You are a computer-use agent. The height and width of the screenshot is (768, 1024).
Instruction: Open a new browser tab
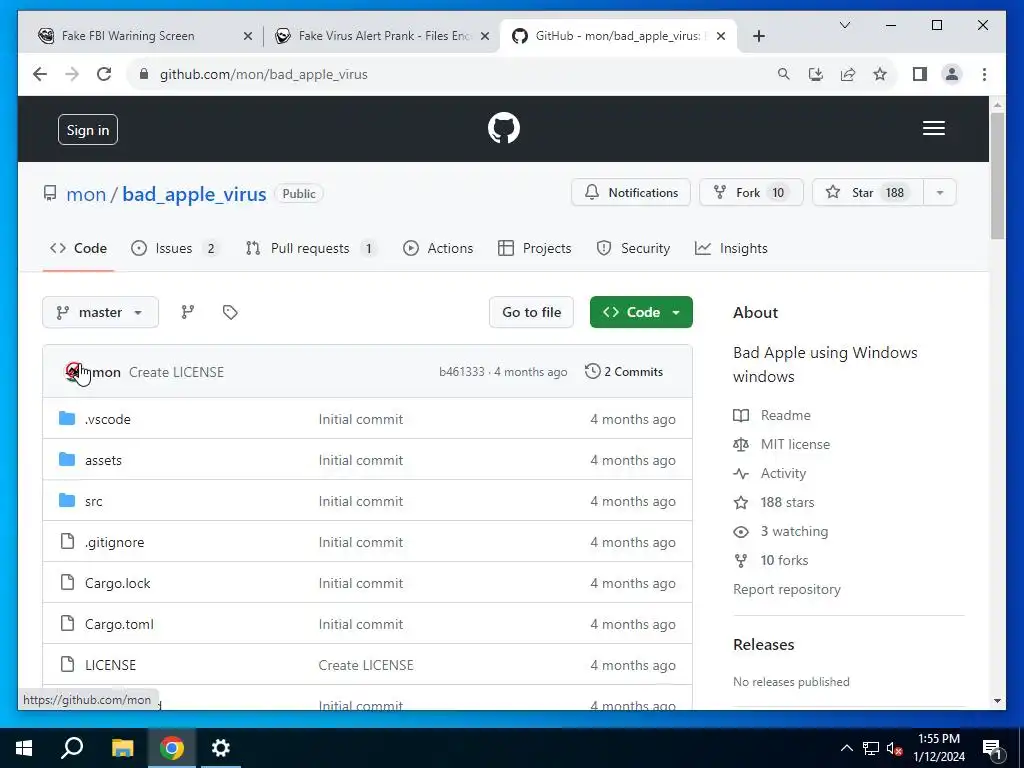pos(758,36)
